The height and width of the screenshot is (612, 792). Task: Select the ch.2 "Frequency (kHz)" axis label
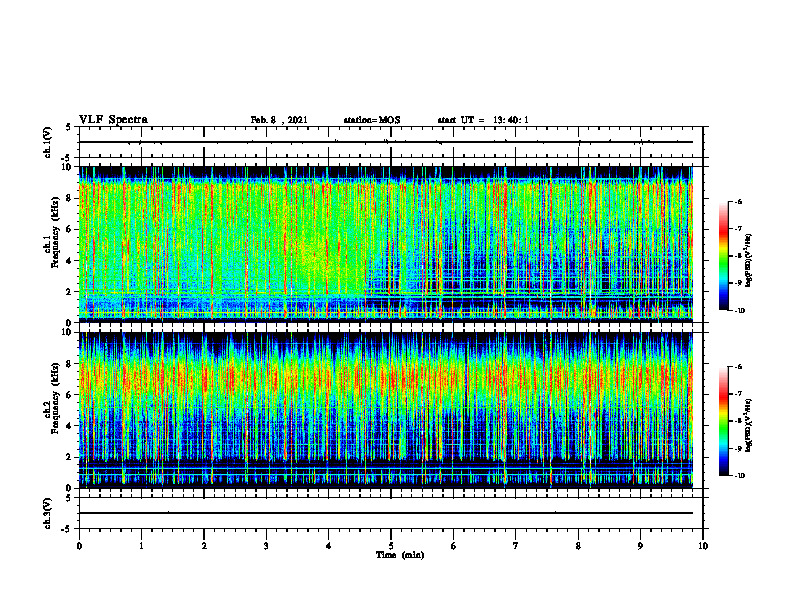point(55,398)
